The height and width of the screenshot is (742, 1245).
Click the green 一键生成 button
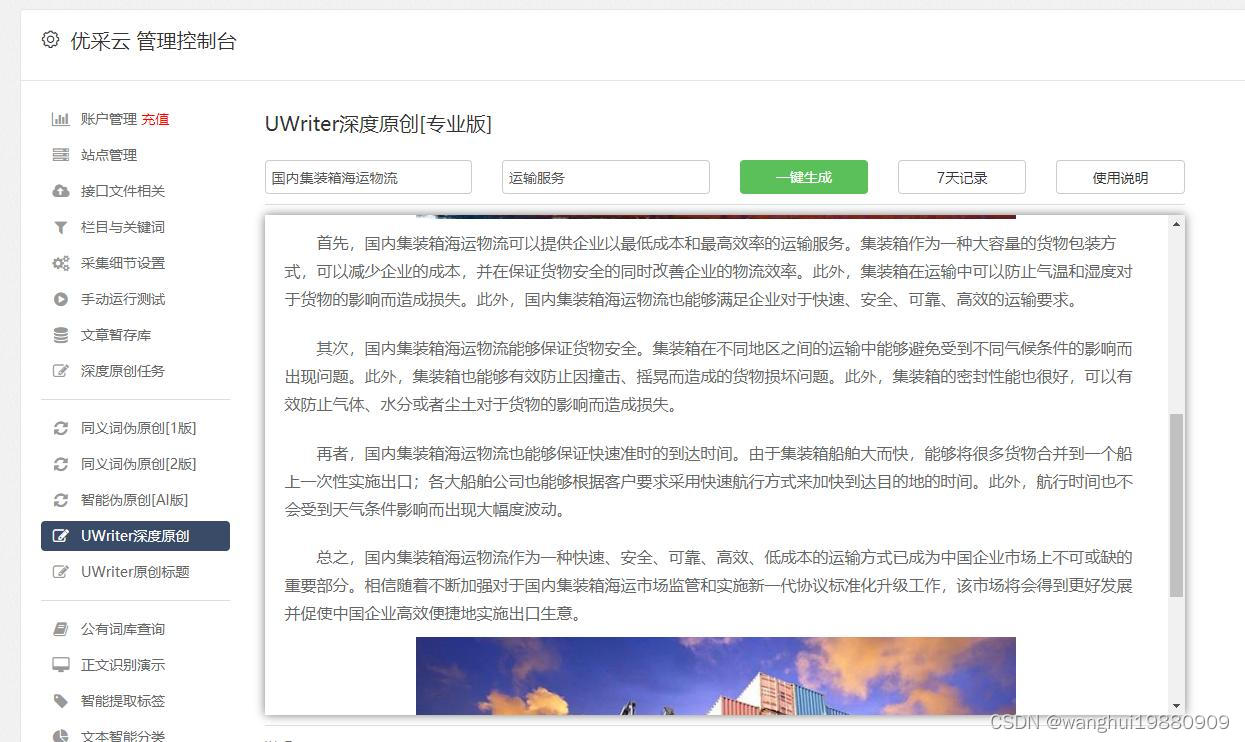803,177
